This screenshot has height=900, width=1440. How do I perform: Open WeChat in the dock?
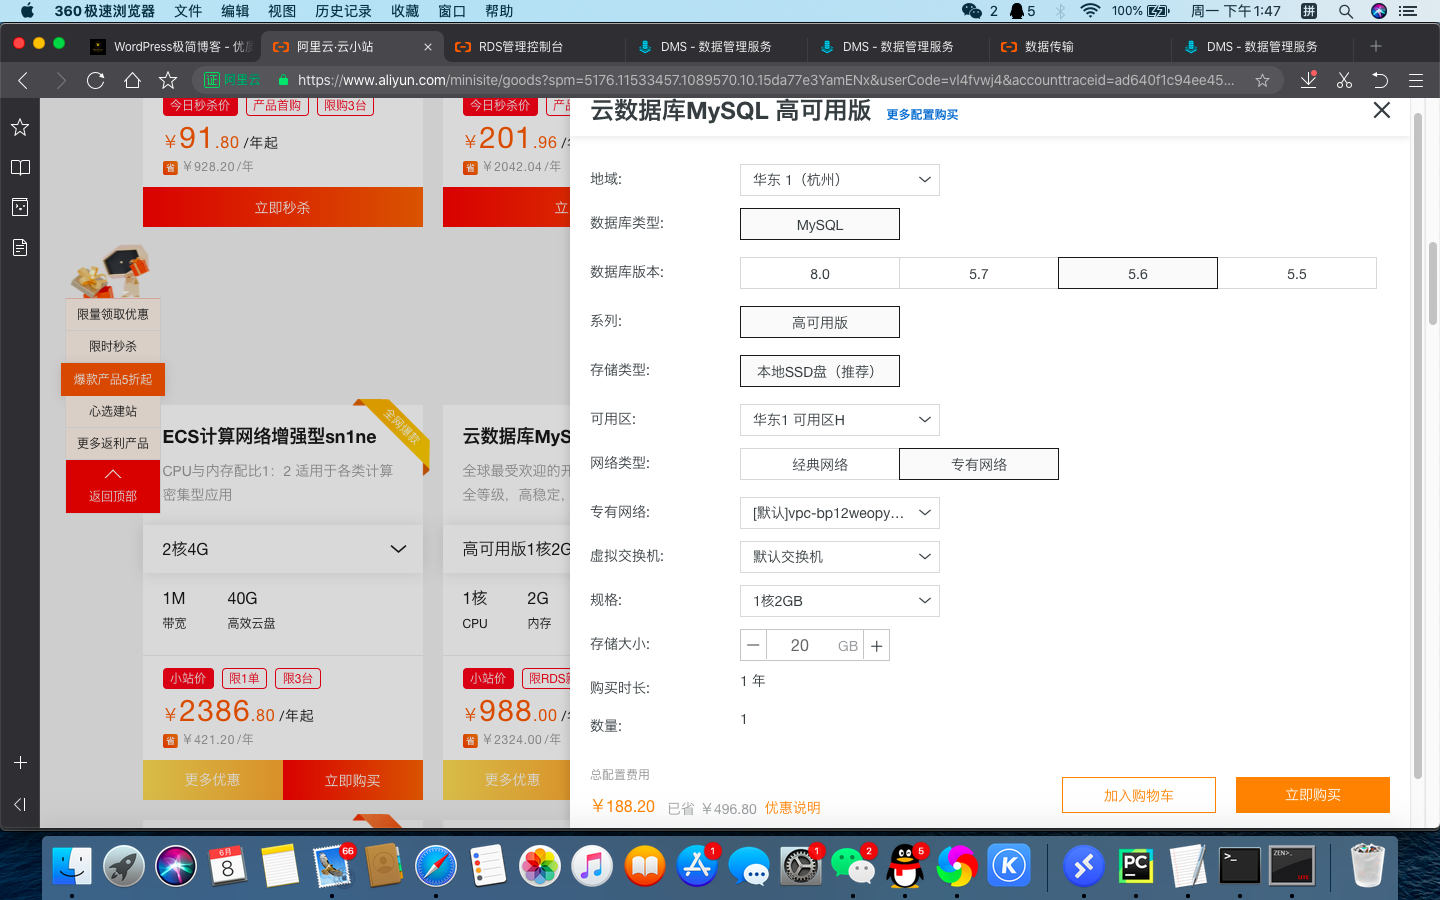coord(852,866)
